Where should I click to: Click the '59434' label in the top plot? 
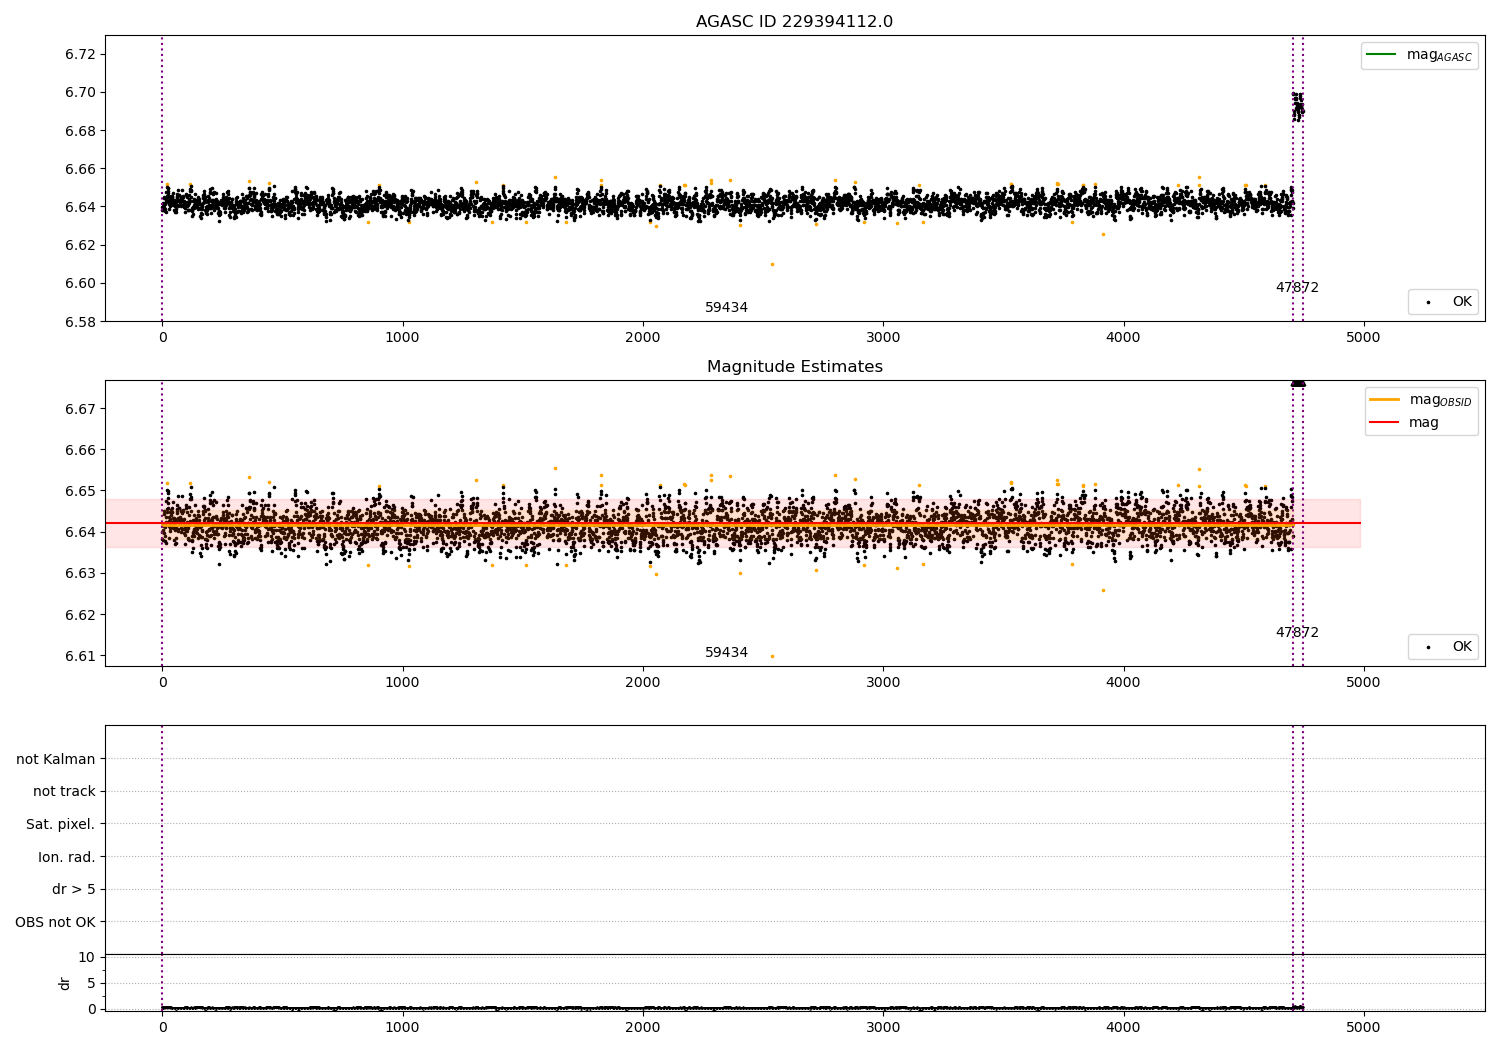726,308
